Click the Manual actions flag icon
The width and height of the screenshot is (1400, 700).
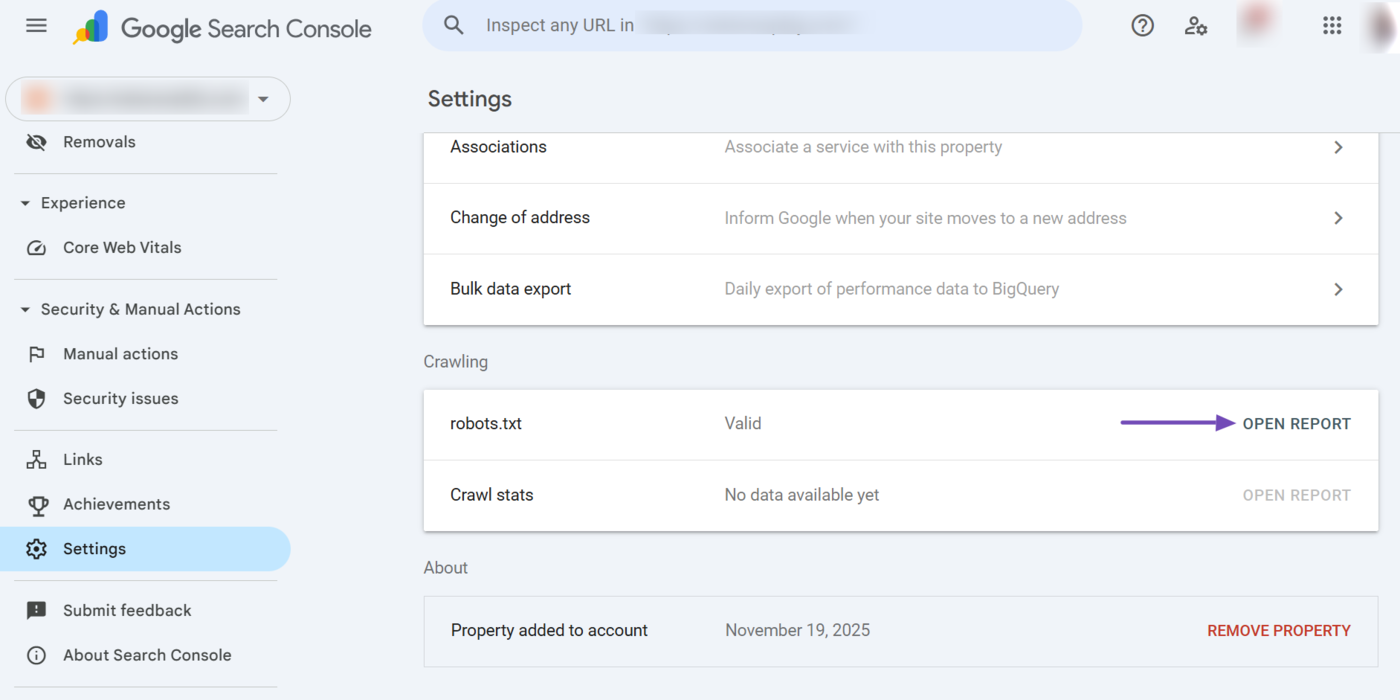[36, 353]
